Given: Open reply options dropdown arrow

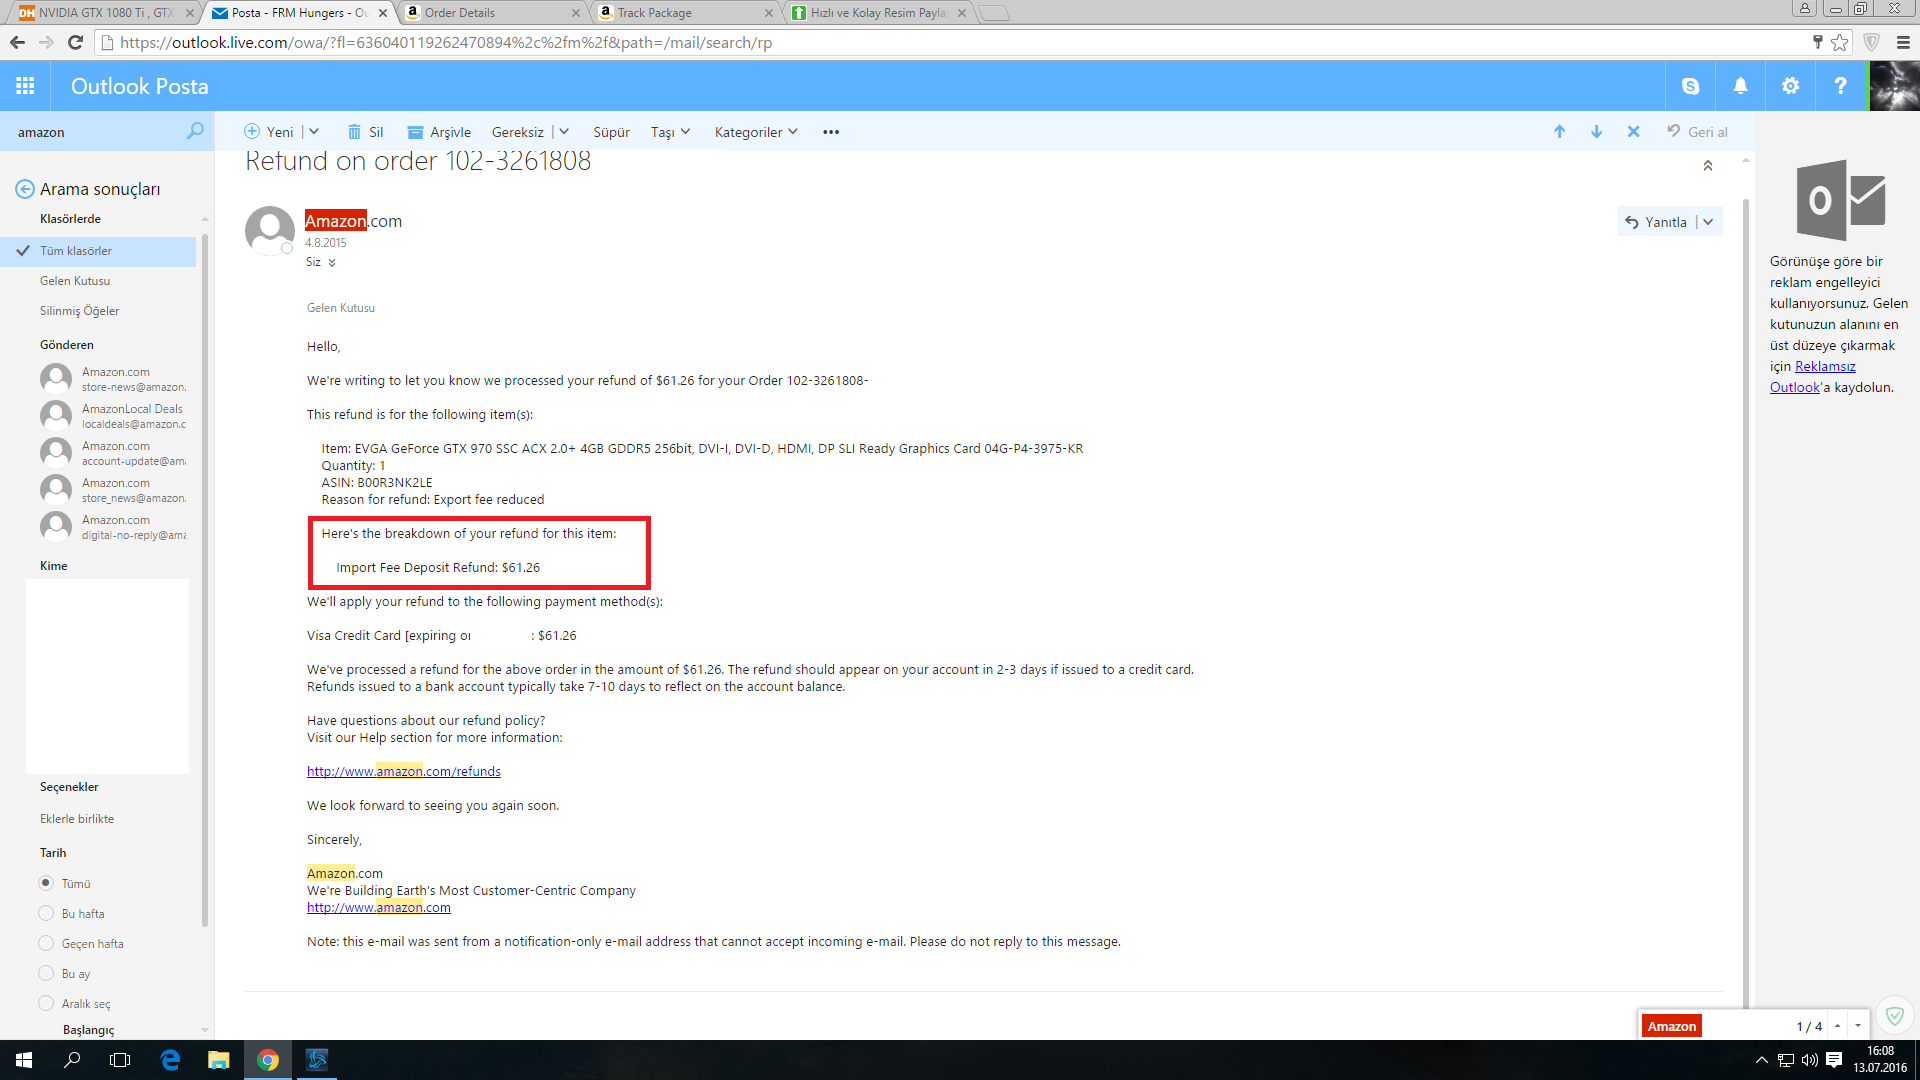Looking at the screenshot, I should pyautogui.click(x=1708, y=222).
